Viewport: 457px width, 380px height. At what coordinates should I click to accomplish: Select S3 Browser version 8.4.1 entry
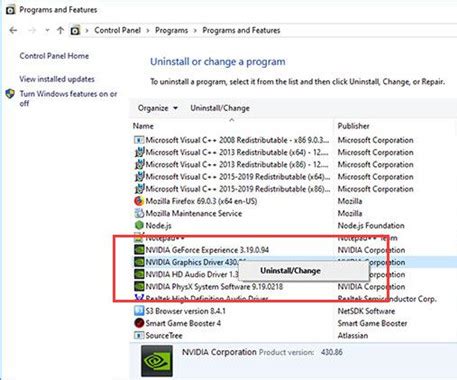(185, 311)
